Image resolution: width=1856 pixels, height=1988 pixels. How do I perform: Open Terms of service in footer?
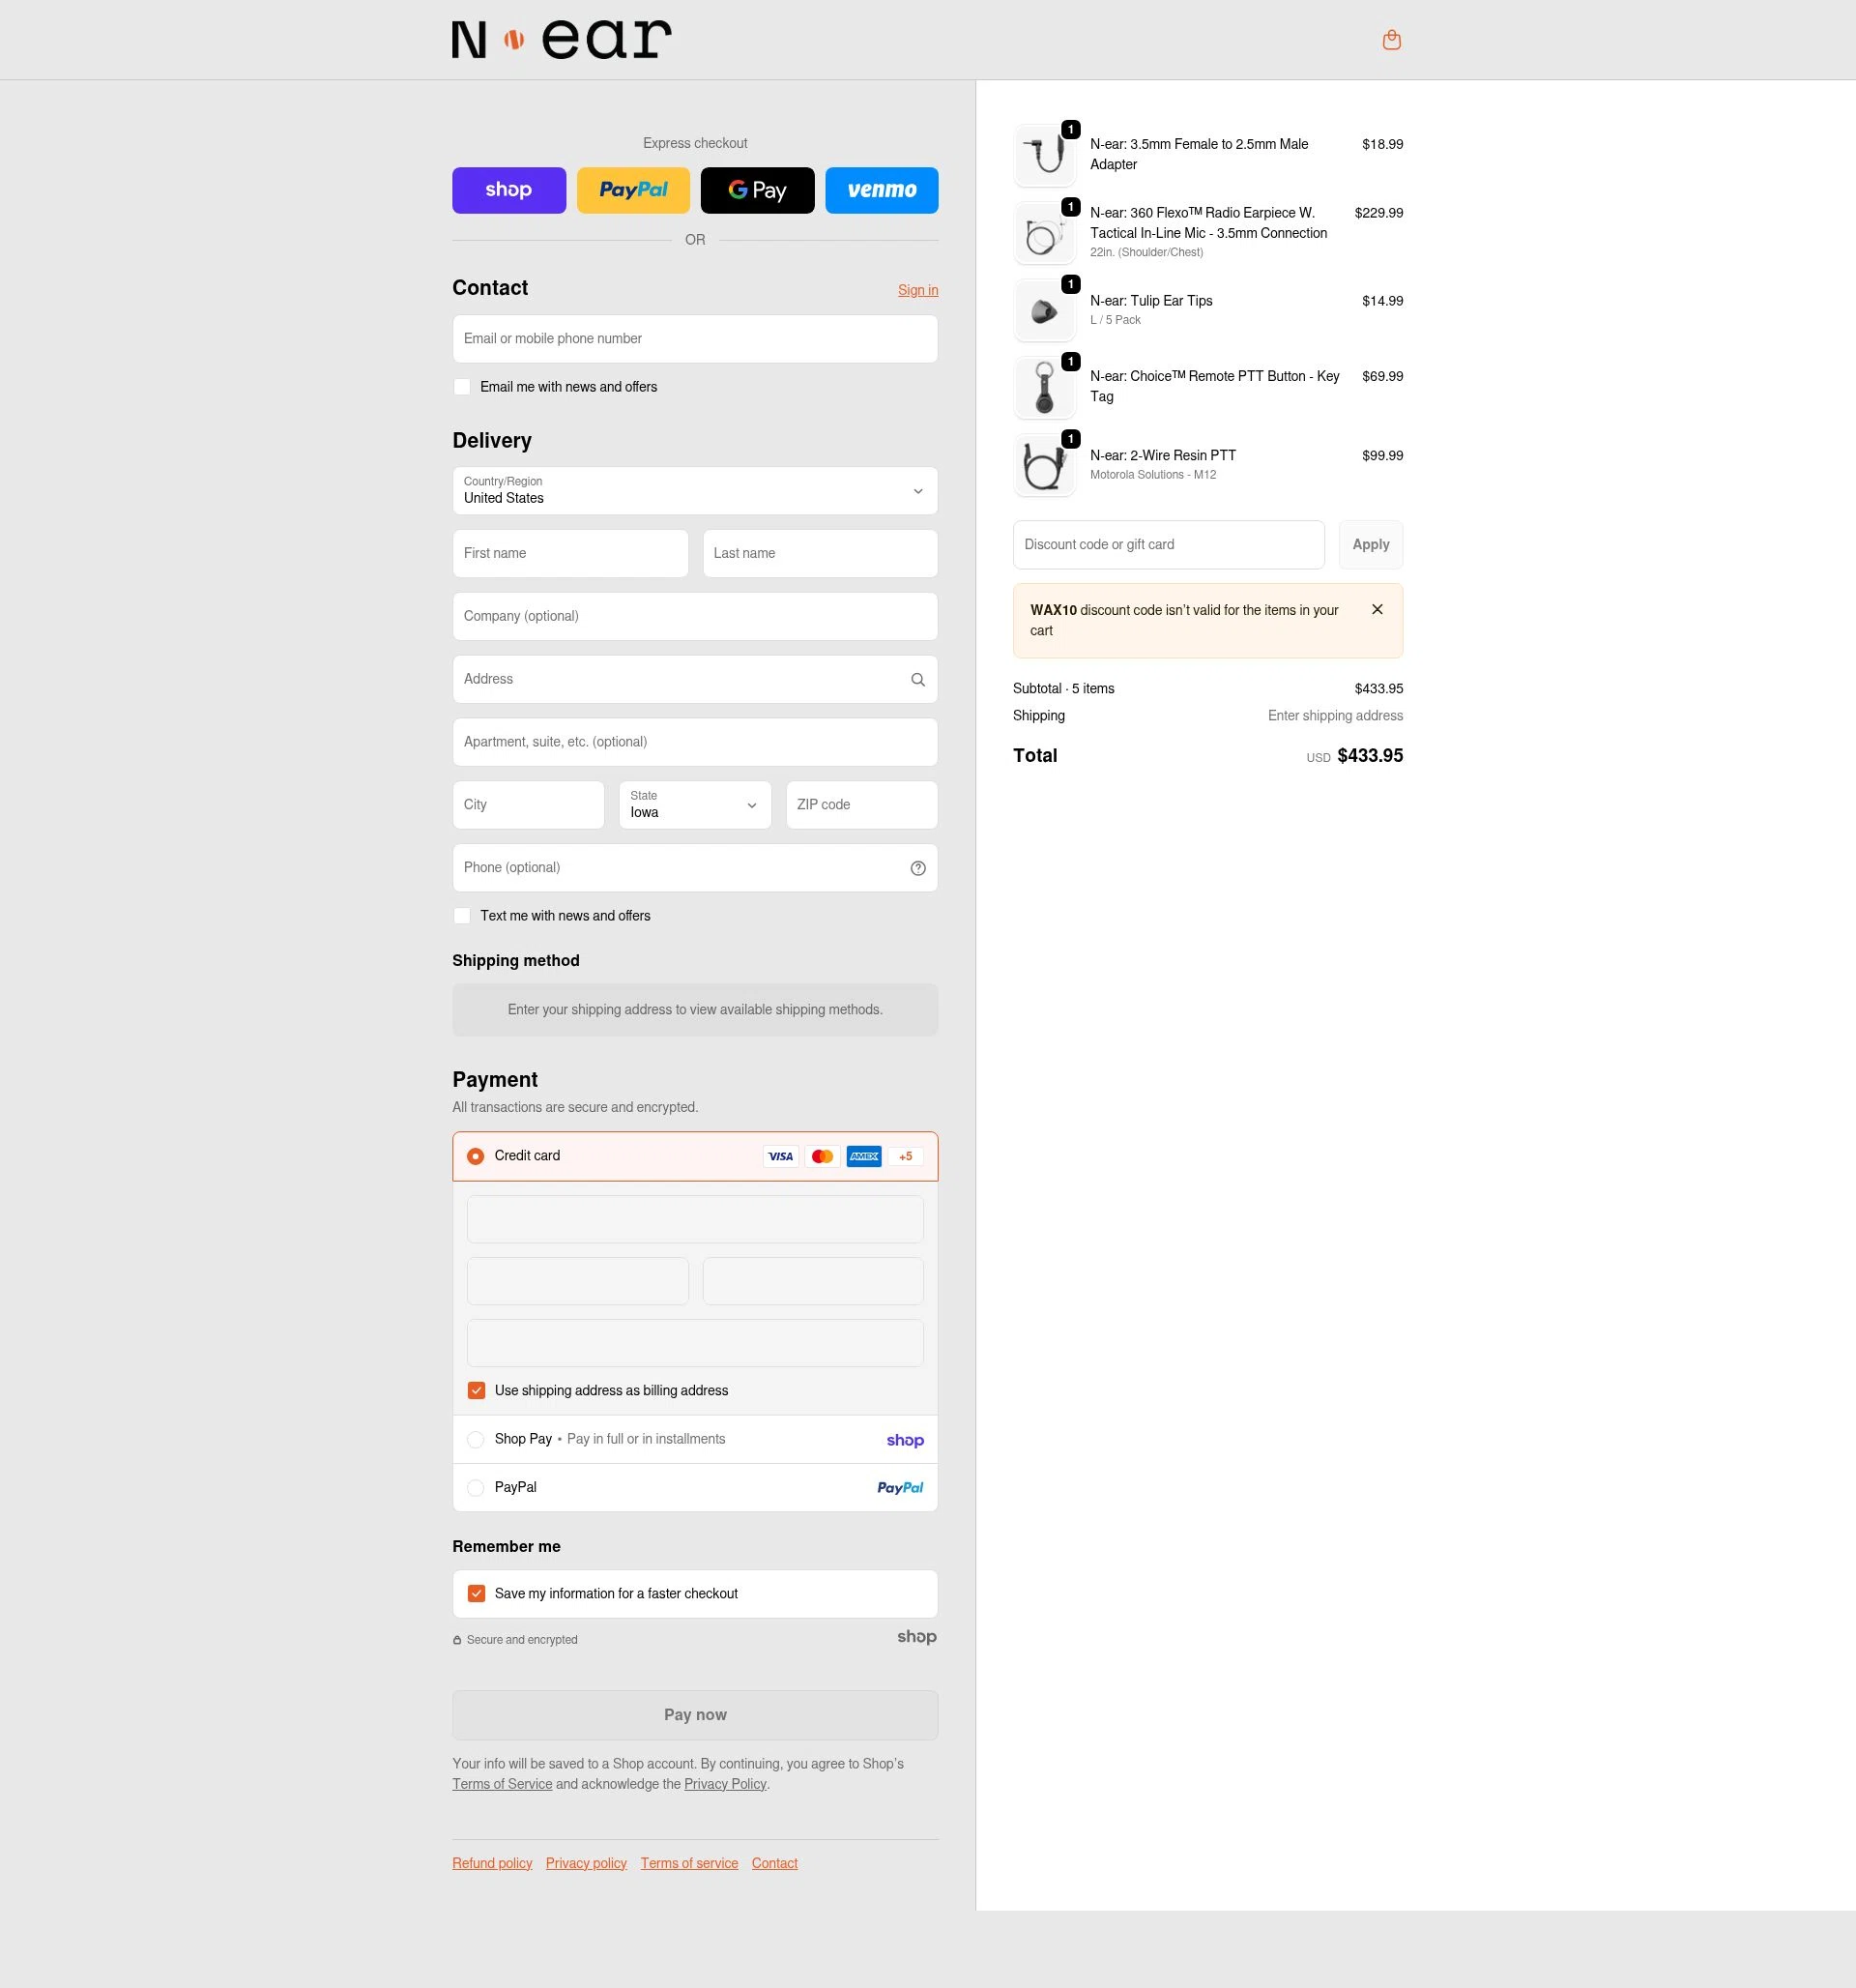point(689,1862)
